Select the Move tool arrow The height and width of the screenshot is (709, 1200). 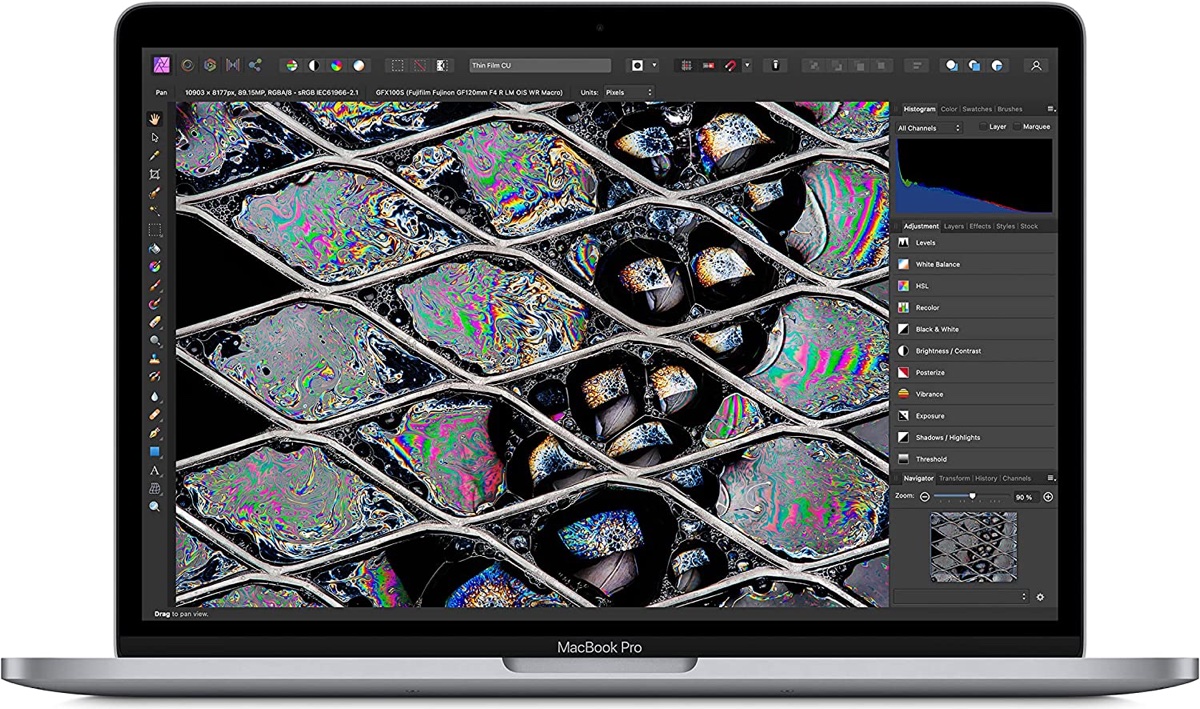click(155, 137)
